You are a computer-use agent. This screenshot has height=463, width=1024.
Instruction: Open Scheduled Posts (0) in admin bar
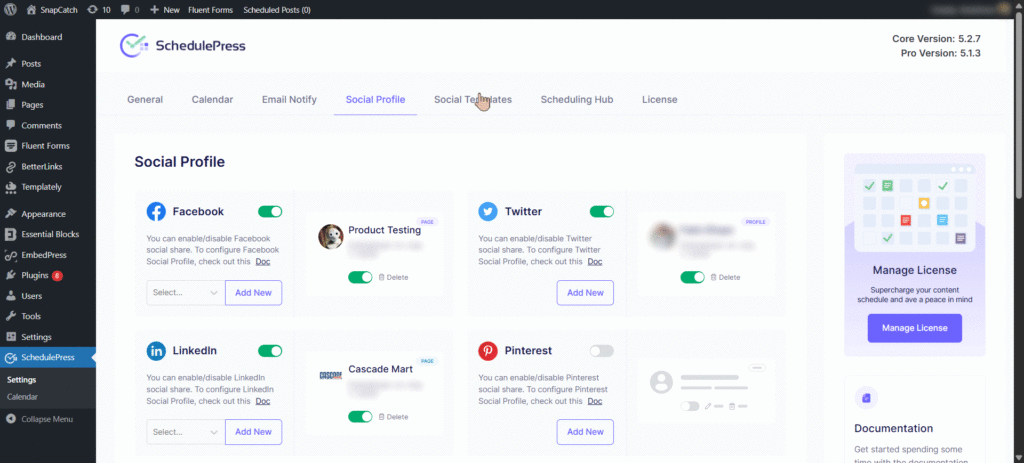click(277, 10)
